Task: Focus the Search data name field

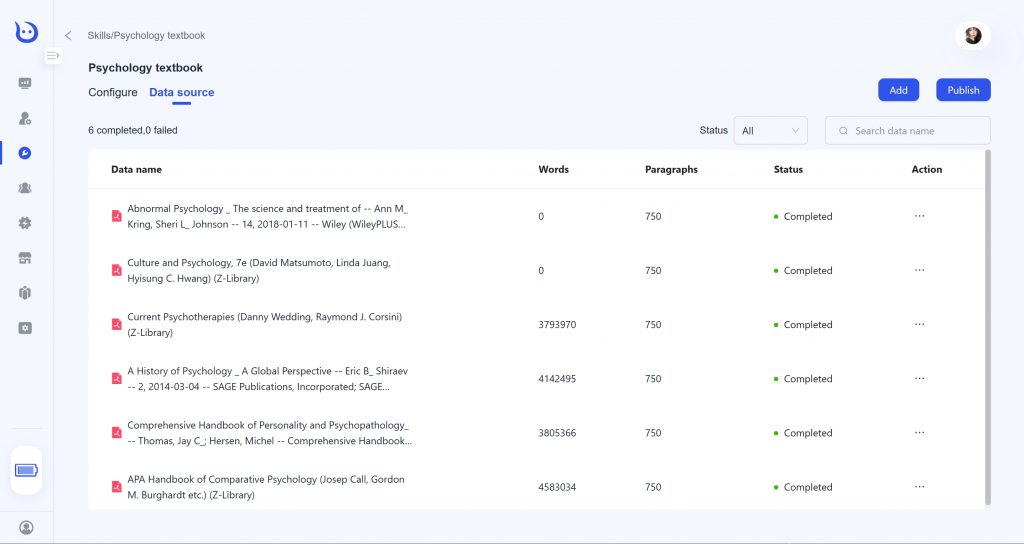Action: tap(908, 131)
